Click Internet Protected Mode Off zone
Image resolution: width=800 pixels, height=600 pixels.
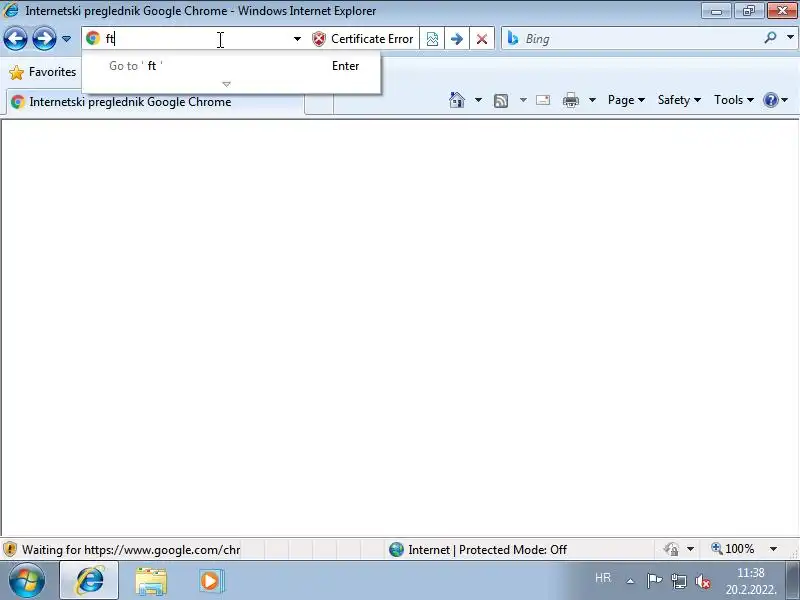click(x=478, y=549)
